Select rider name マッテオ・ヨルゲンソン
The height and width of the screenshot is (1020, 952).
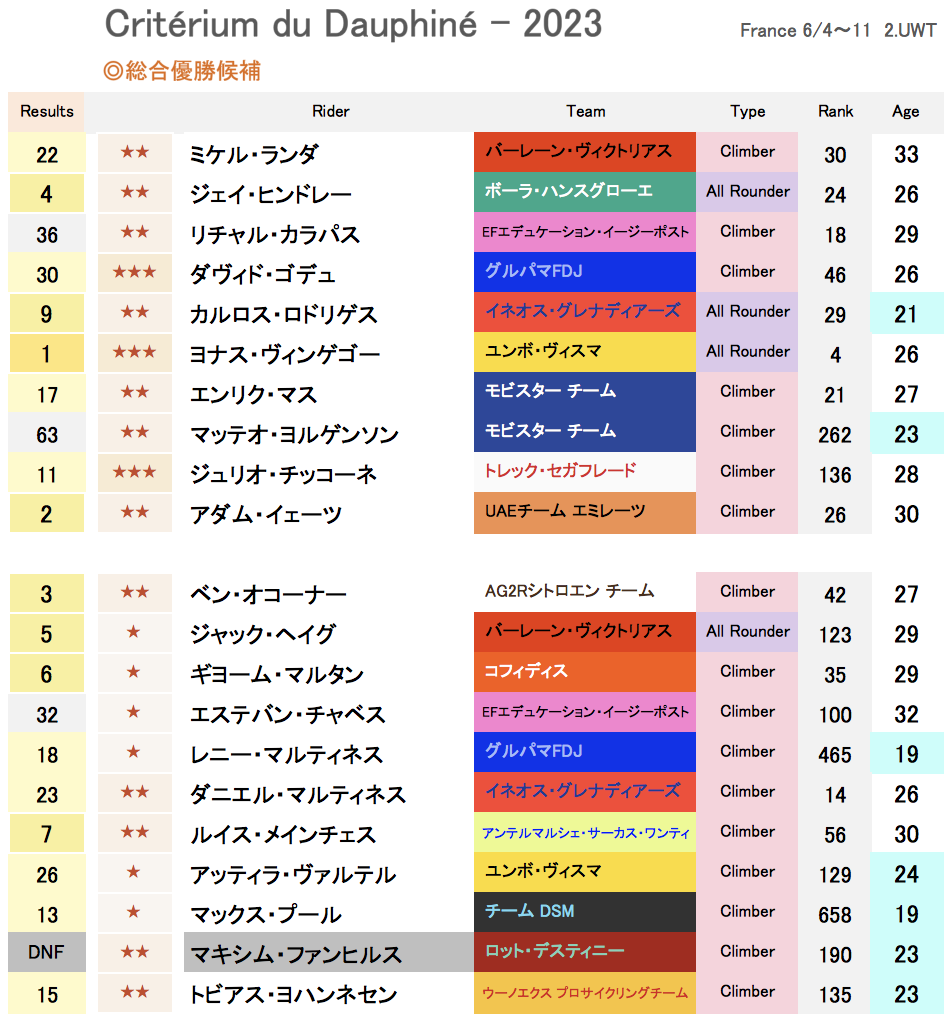click(293, 434)
